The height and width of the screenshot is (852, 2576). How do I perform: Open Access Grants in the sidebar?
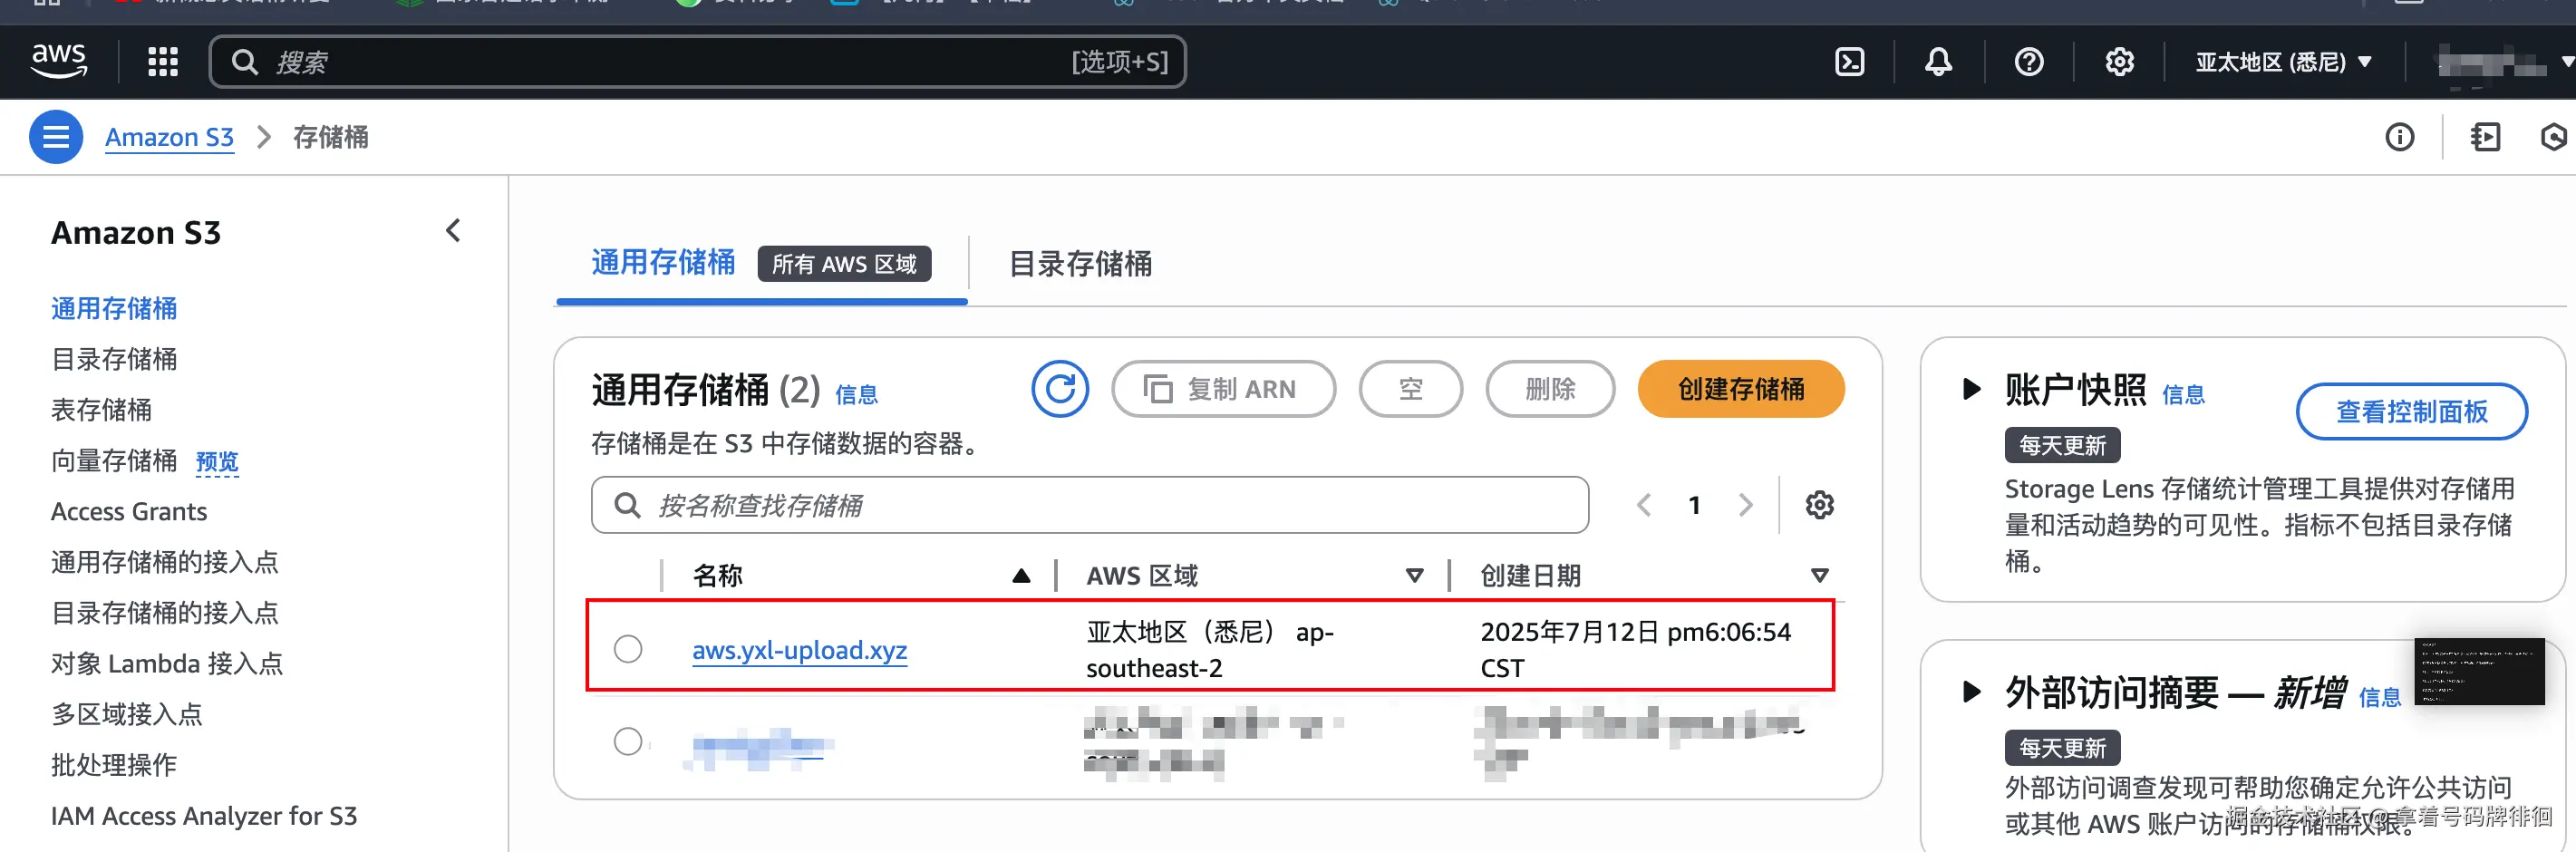click(x=129, y=511)
